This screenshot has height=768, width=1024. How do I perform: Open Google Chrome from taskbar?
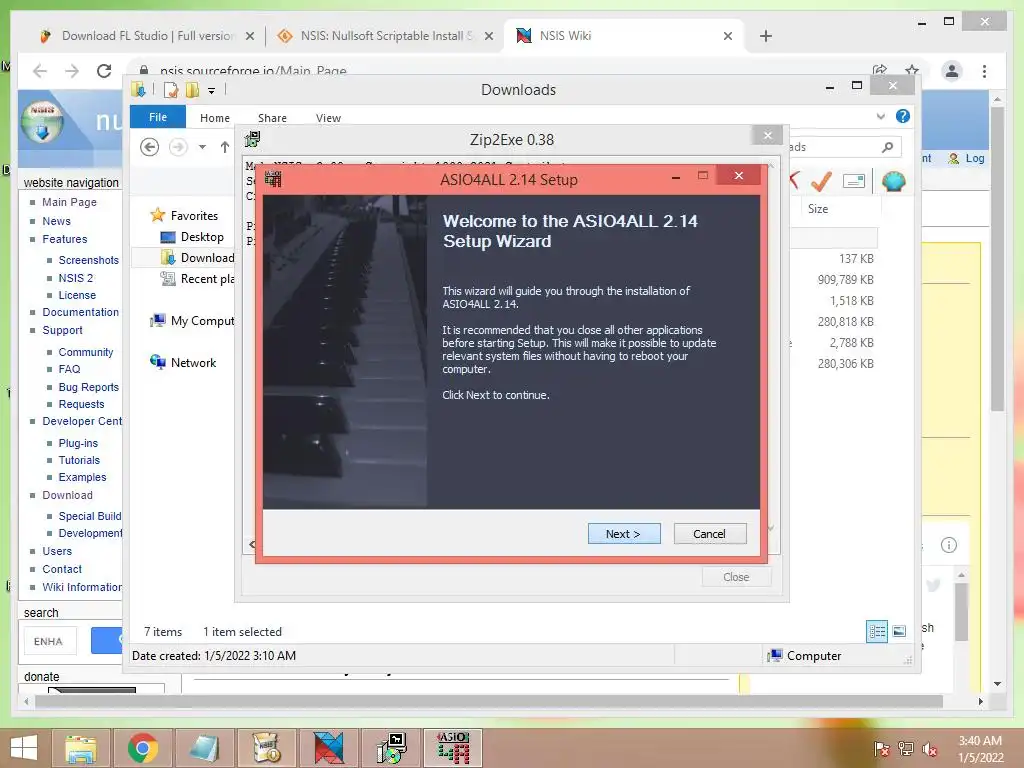tap(142, 748)
